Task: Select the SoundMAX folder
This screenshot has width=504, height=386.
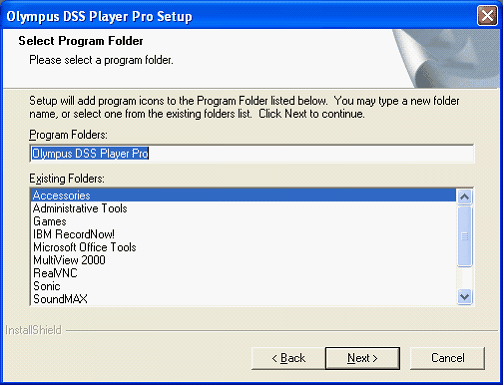Action: [244, 299]
